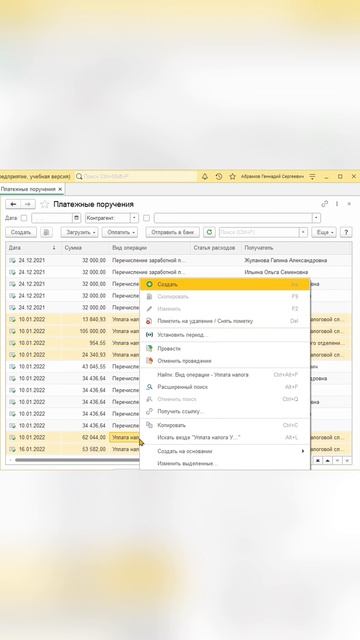Open the history clock icon
Viewport: 360px width, 640px height.
pyautogui.click(x=219, y=176)
